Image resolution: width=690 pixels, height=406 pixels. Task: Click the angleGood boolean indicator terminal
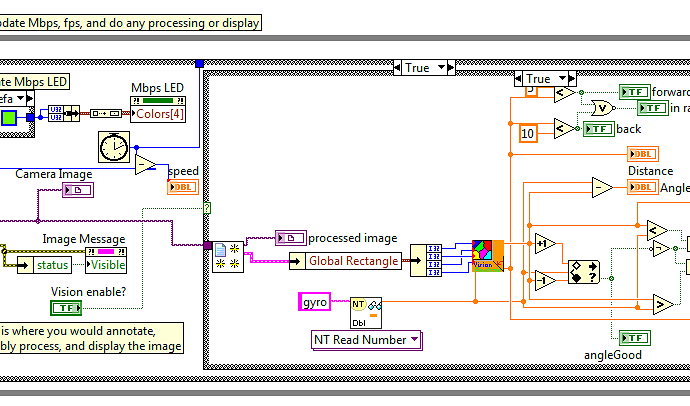[x=635, y=338]
